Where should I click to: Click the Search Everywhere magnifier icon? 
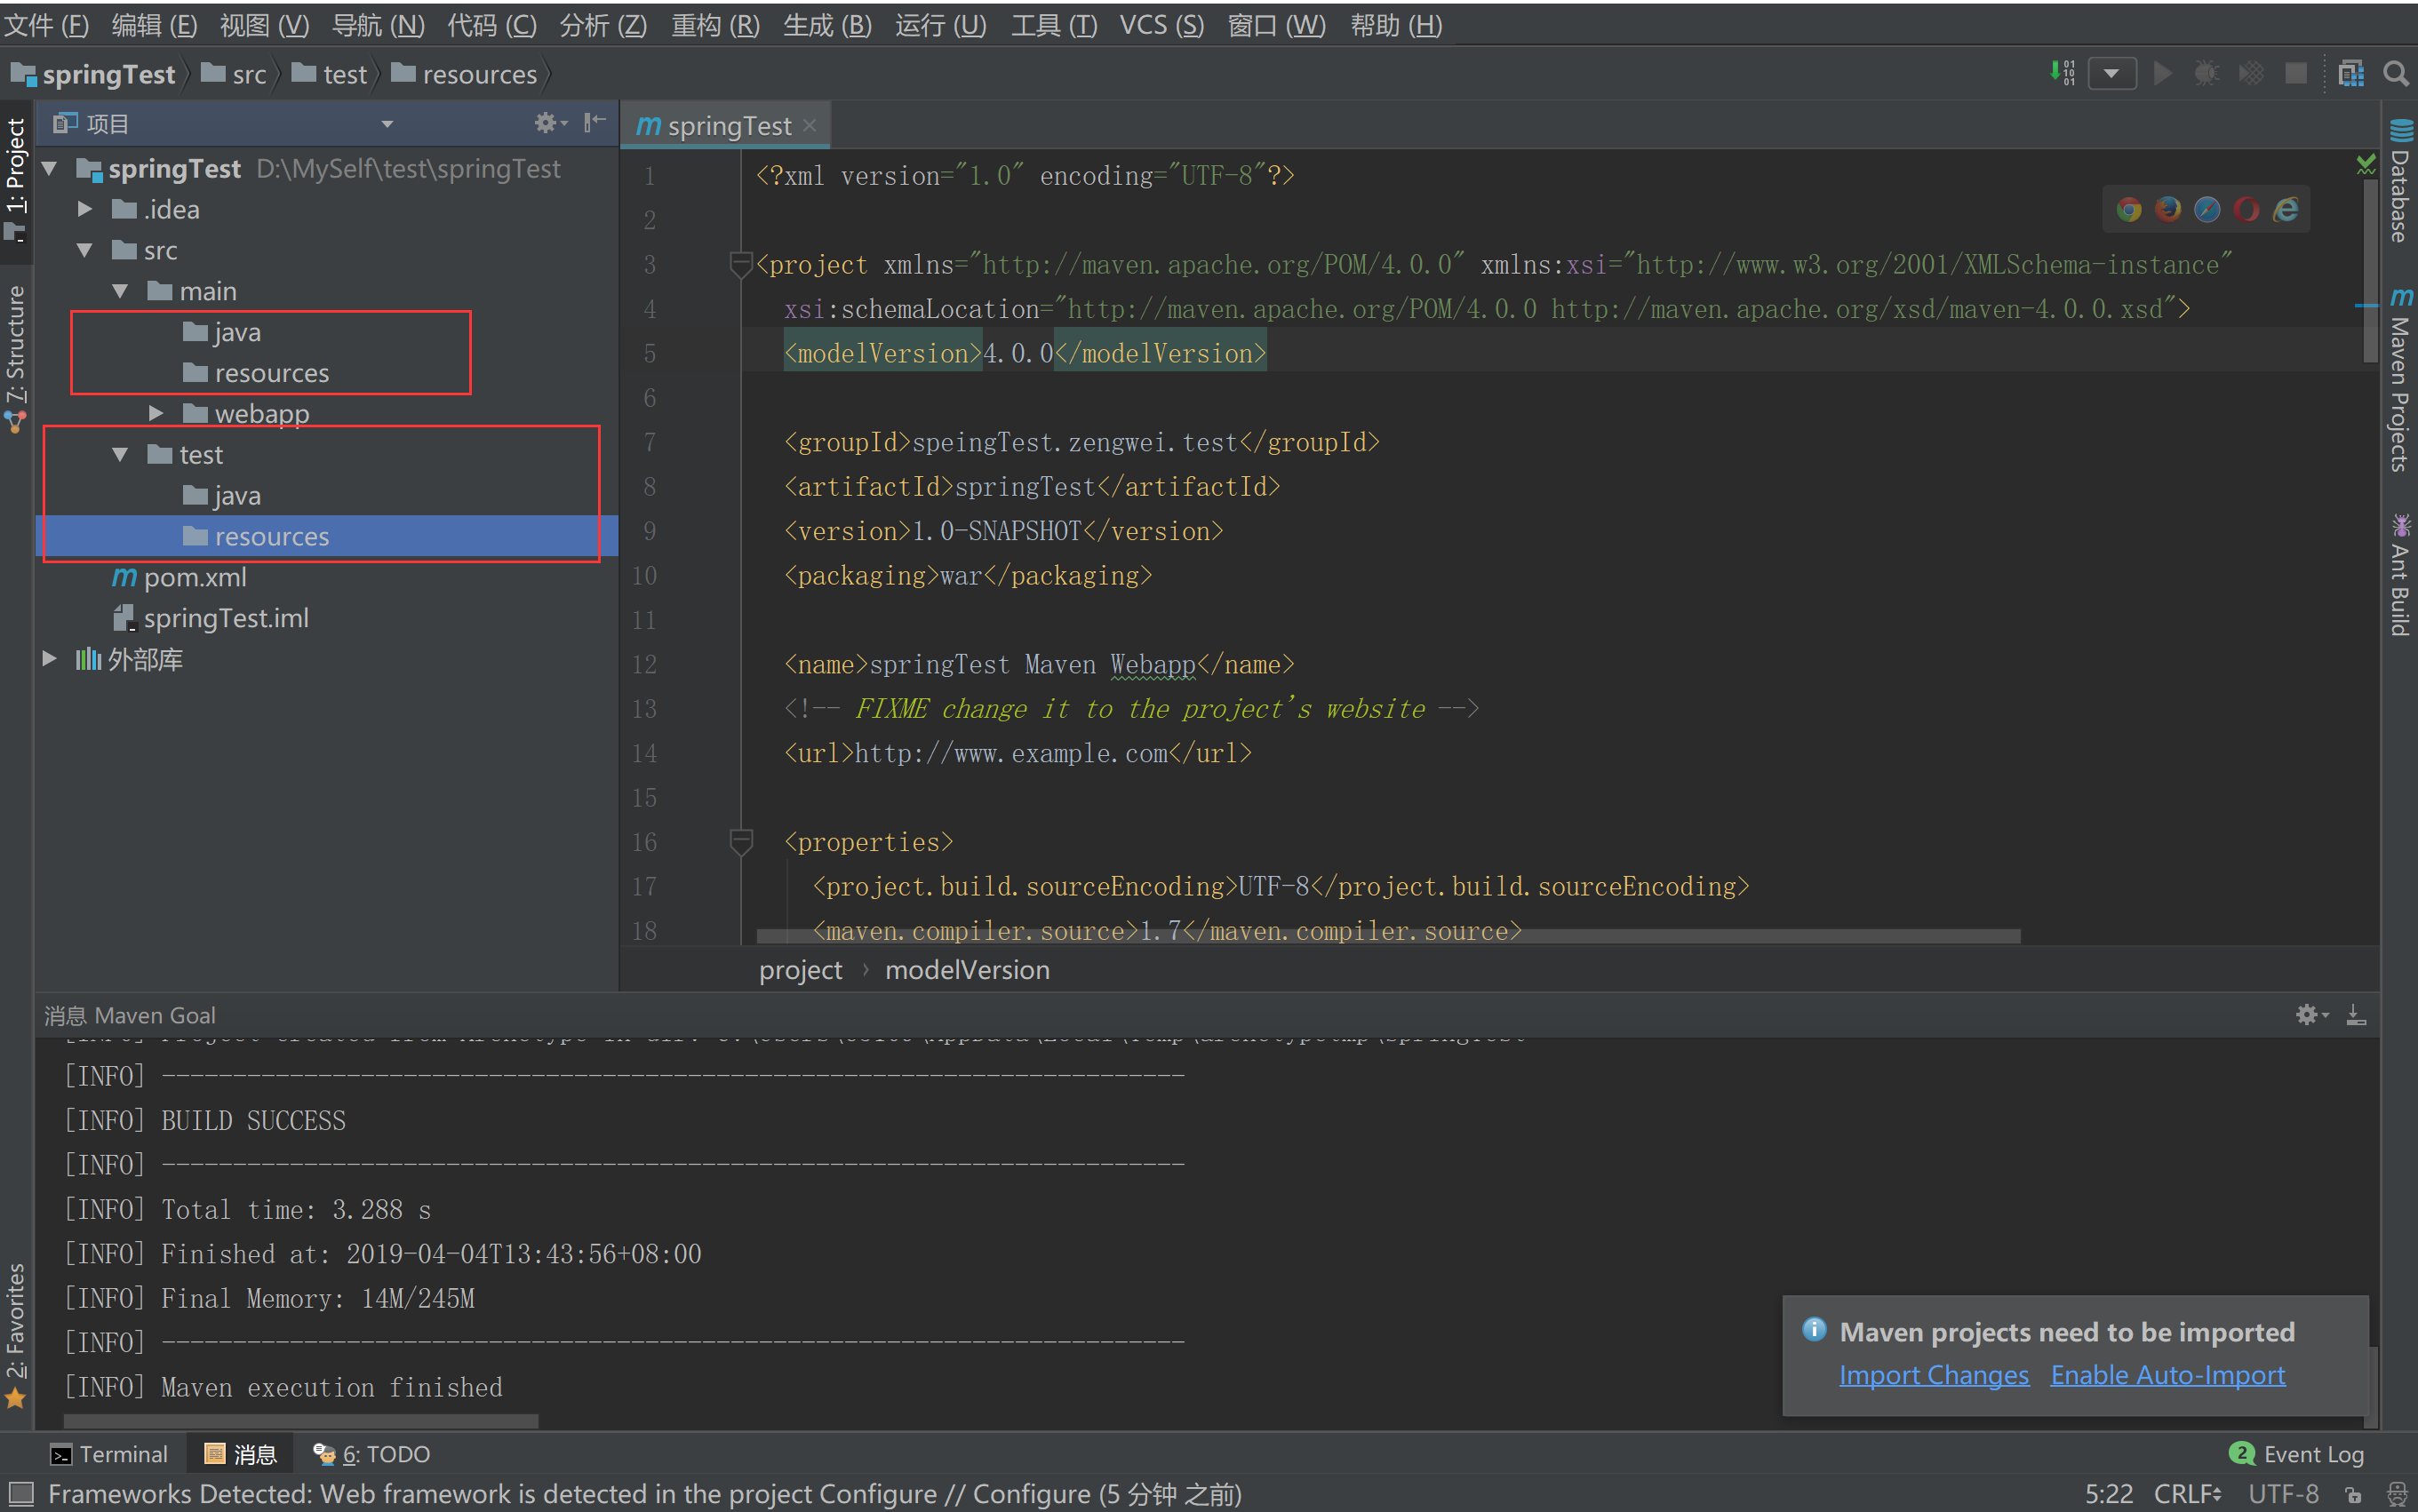2395,74
